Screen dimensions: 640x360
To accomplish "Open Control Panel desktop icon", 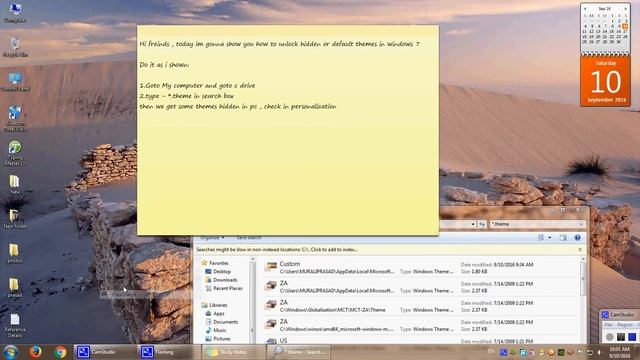I will [x=15, y=82].
